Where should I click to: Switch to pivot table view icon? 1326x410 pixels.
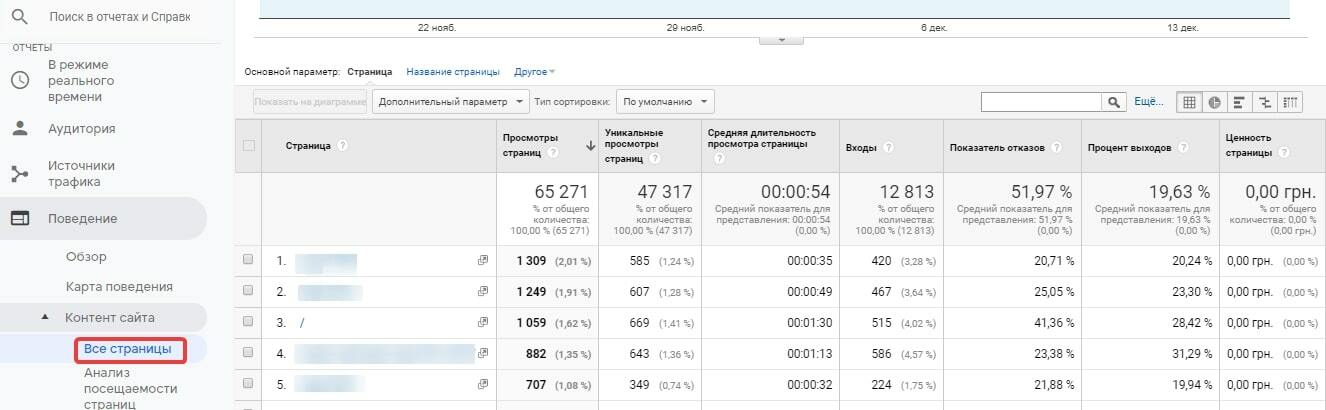tap(1291, 102)
